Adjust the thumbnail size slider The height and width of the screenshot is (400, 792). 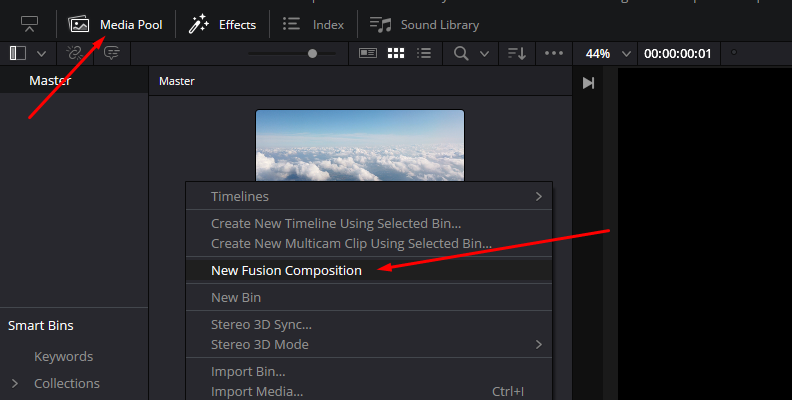(313, 53)
